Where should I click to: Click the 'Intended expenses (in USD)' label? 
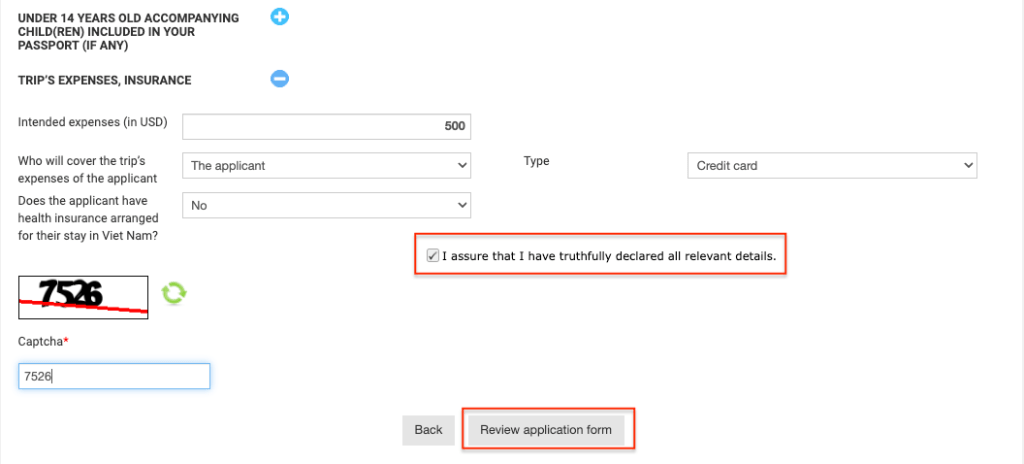click(93, 122)
